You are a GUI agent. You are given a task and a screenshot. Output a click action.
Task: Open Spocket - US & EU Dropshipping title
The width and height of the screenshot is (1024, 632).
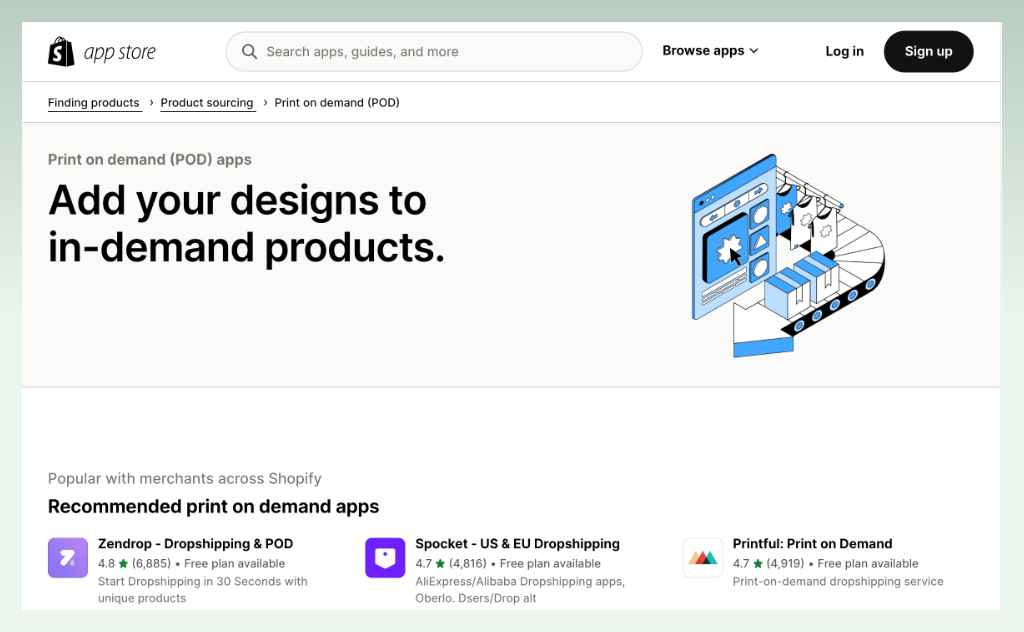click(517, 544)
